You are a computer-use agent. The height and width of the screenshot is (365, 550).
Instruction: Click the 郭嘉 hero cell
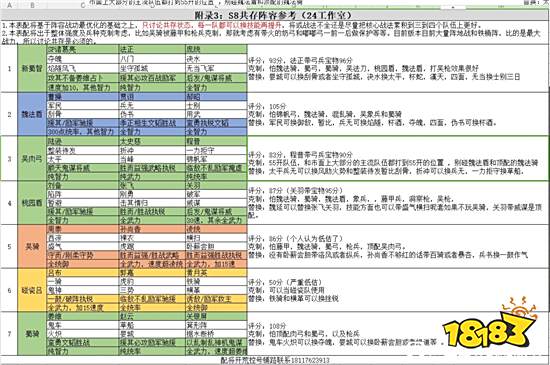pos(152,273)
